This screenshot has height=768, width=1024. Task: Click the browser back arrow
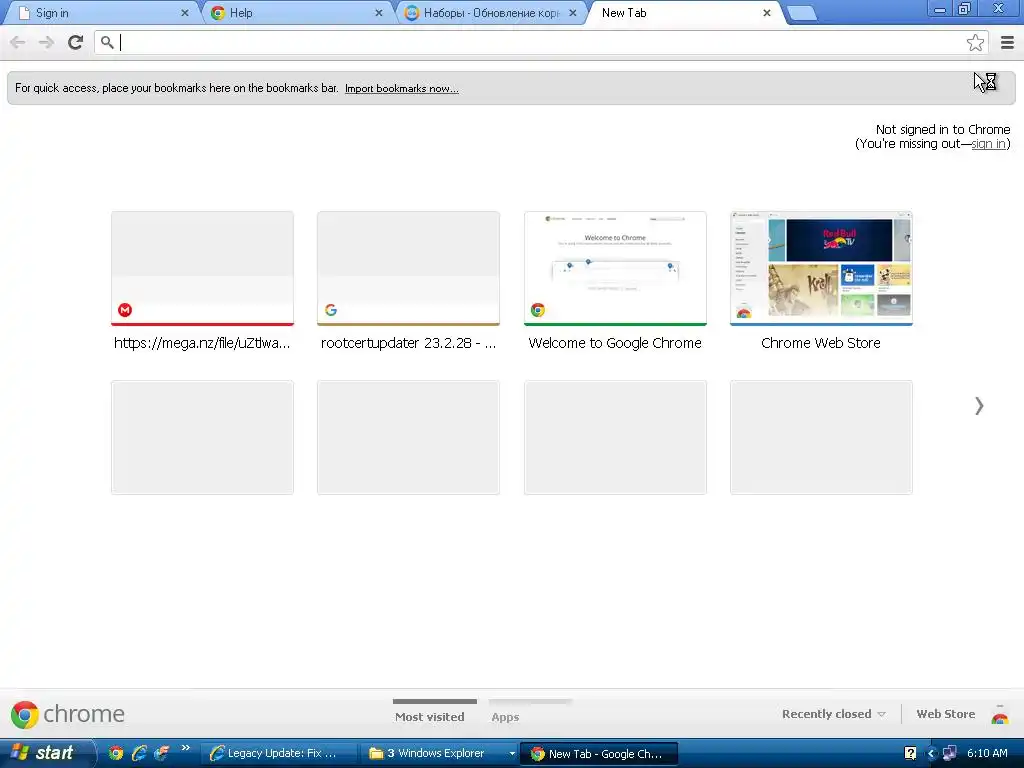18,42
